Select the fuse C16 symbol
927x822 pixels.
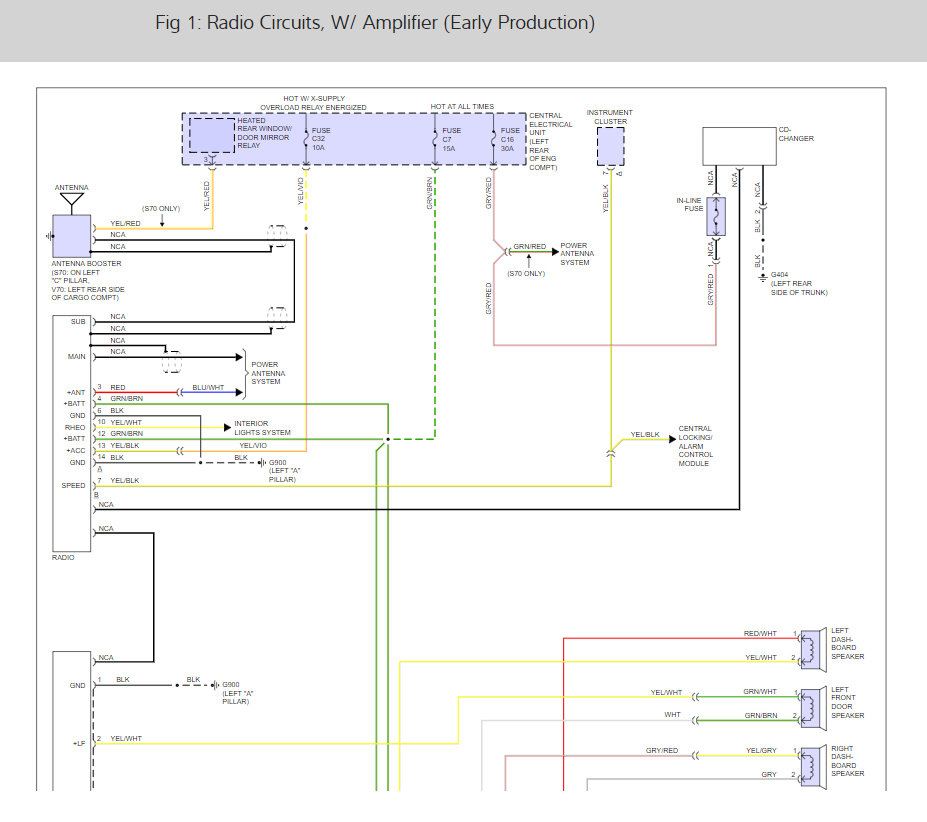[x=494, y=140]
